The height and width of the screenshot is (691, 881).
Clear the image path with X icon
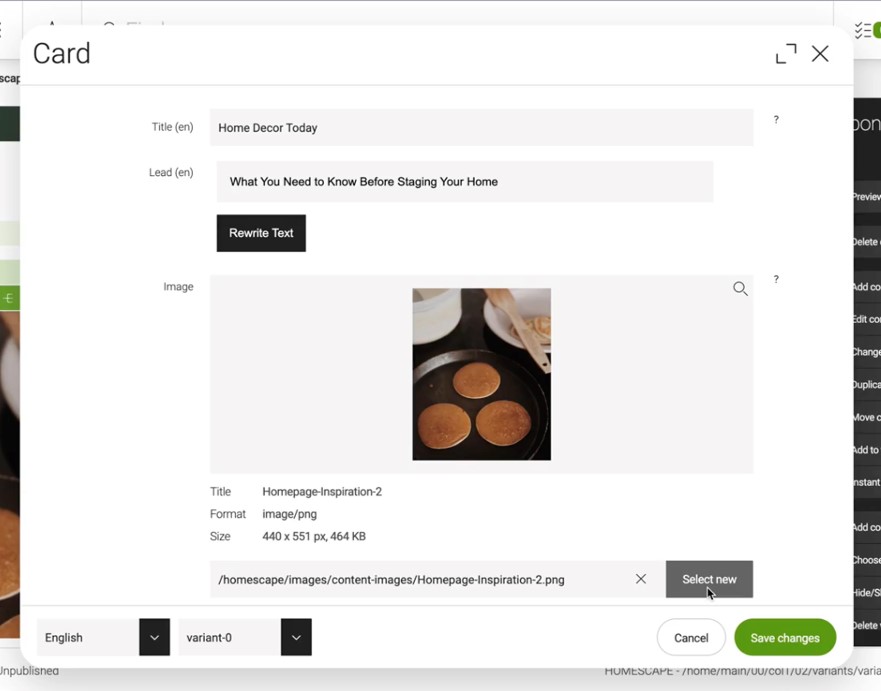tap(641, 579)
